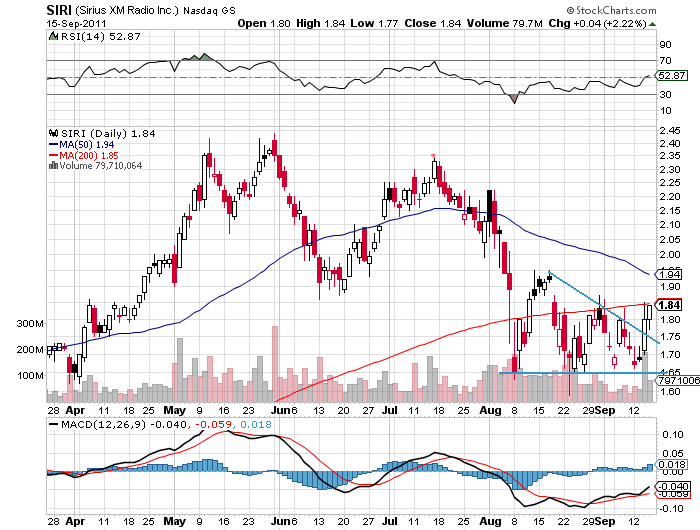Screen dimensions: 700x530
Task: Click the MACD histogram tag 0.018
Action: pyautogui.click(x=671, y=464)
